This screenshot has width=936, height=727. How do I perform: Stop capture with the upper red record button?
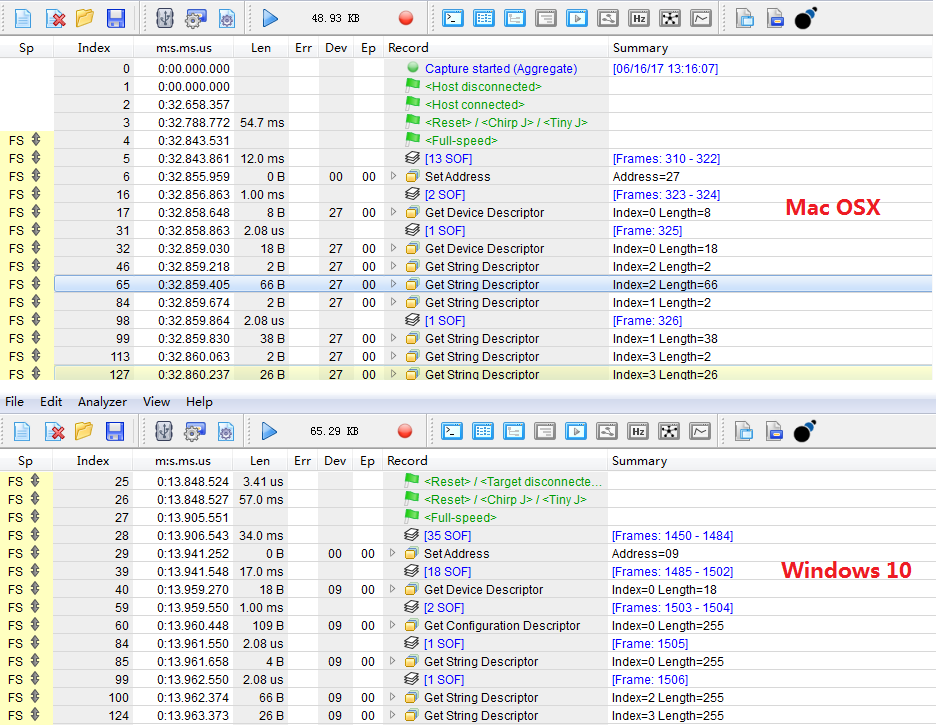pyautogui.click(x=406, y=18)
